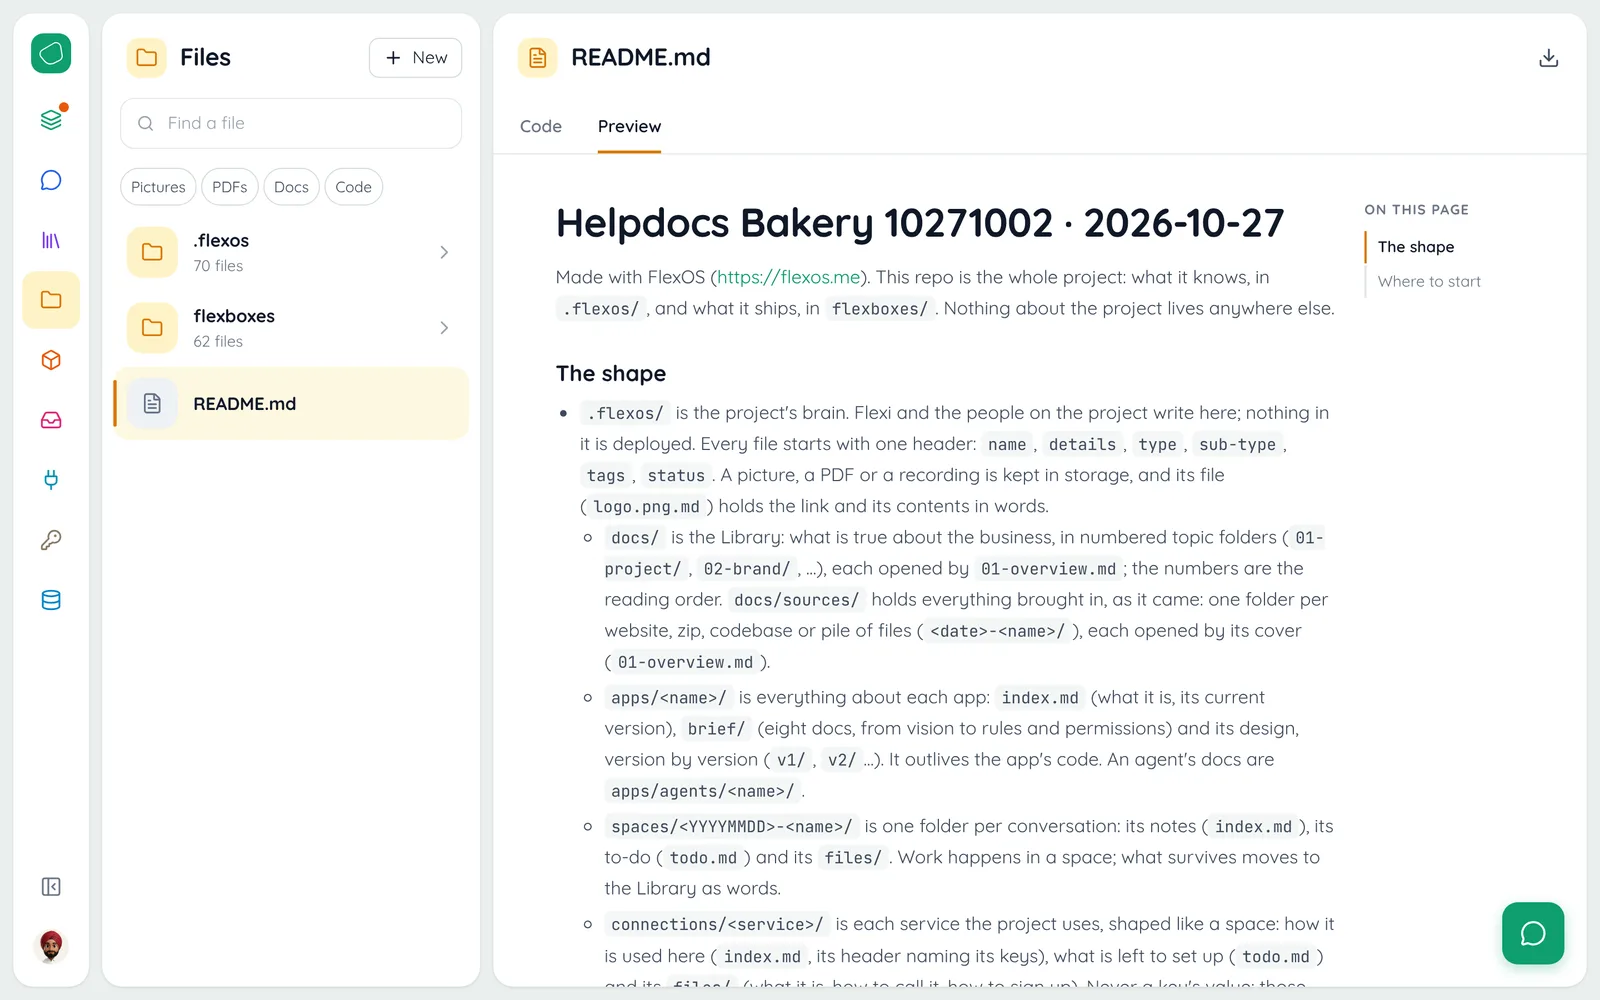Open the flexboxes folder row
1600x1000 pixels.
291,328
